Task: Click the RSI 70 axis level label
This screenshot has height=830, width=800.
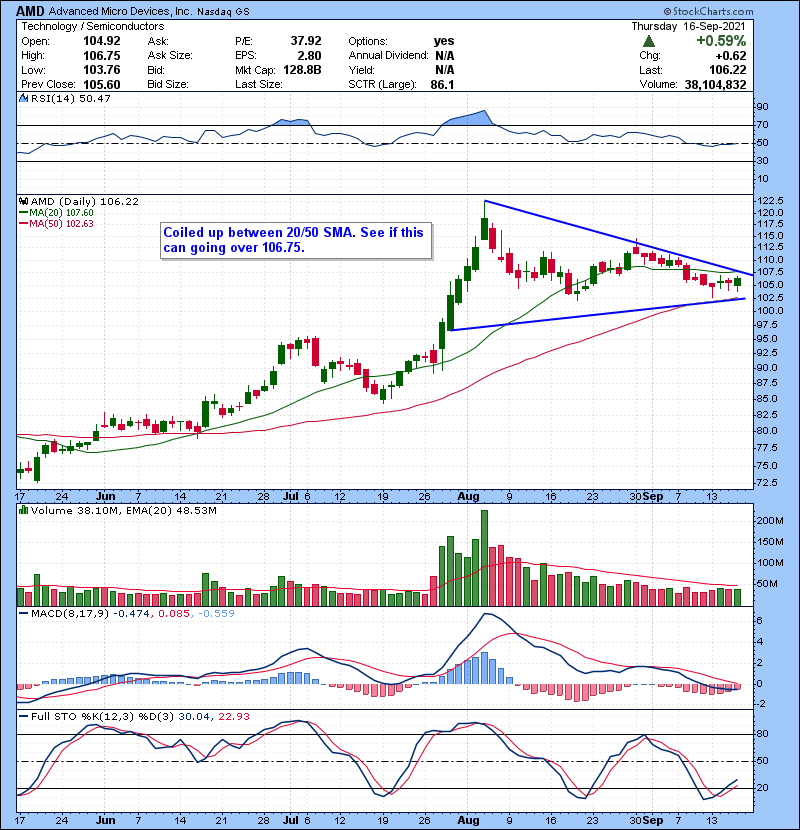Action: 763,125
